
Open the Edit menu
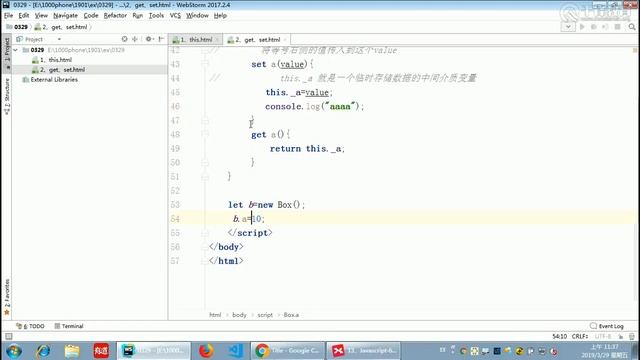(x=24, y=16)
